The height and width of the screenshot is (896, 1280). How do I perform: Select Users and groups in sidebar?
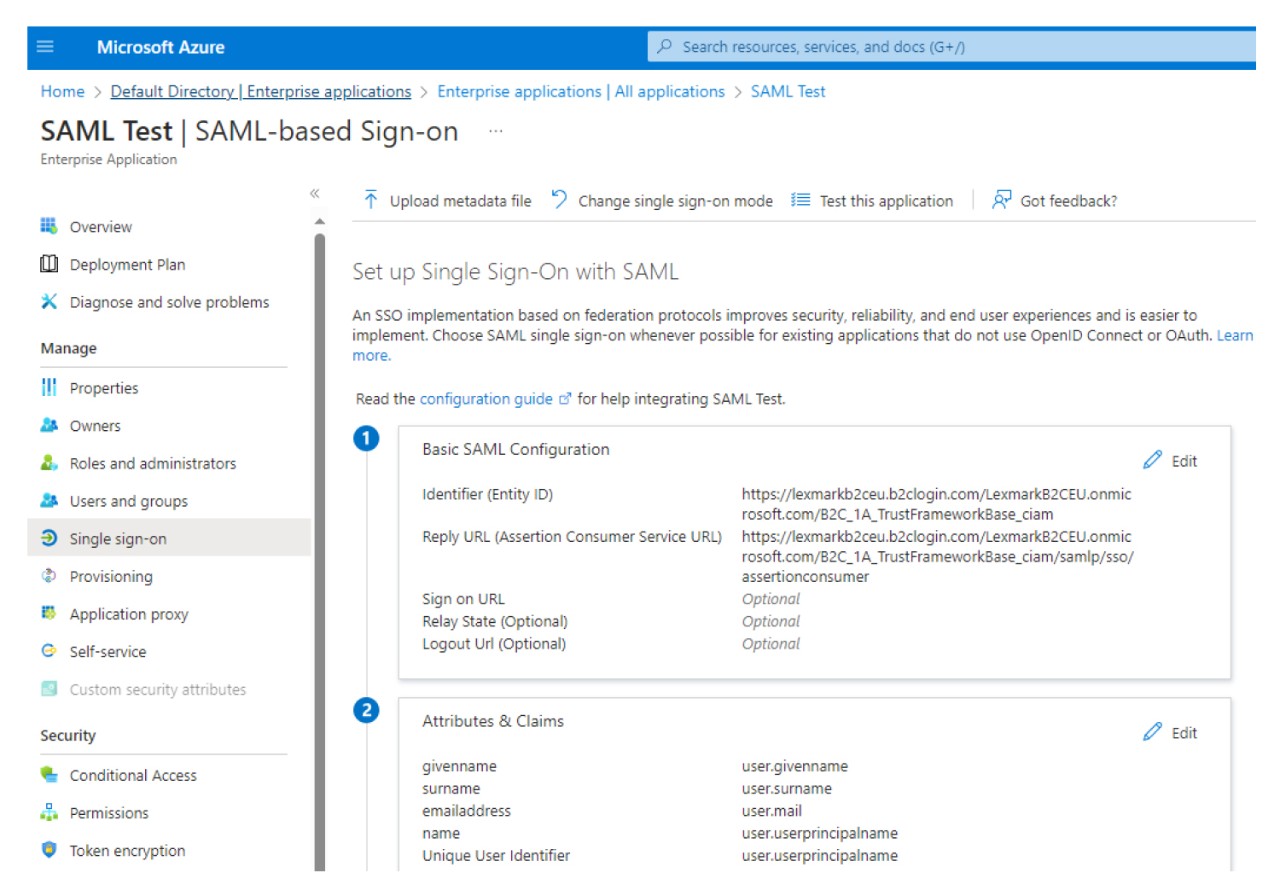coord(128,501)
